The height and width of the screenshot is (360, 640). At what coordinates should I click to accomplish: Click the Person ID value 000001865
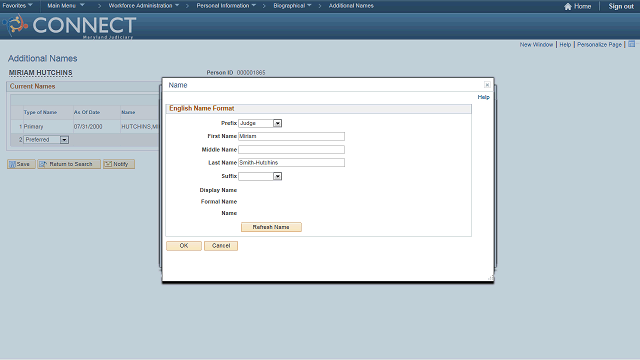tap(251, 73)
